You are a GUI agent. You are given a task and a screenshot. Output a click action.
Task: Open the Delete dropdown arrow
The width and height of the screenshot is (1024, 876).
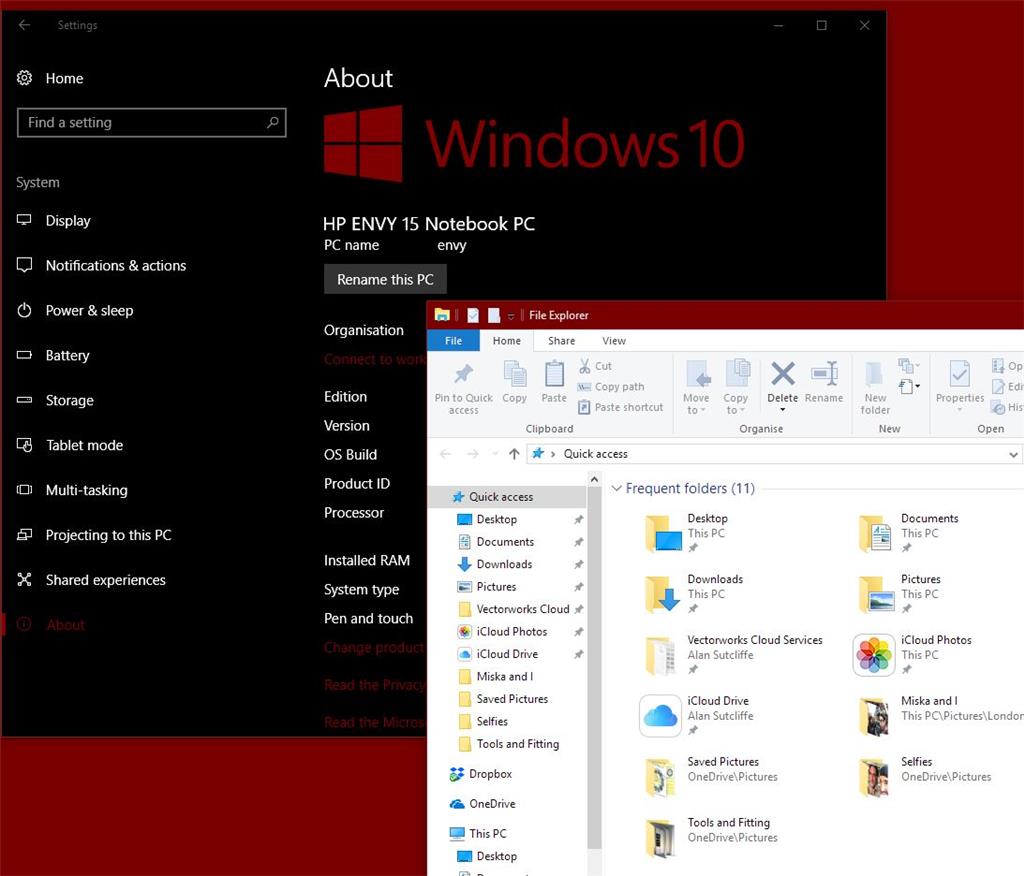coord(782,410)
